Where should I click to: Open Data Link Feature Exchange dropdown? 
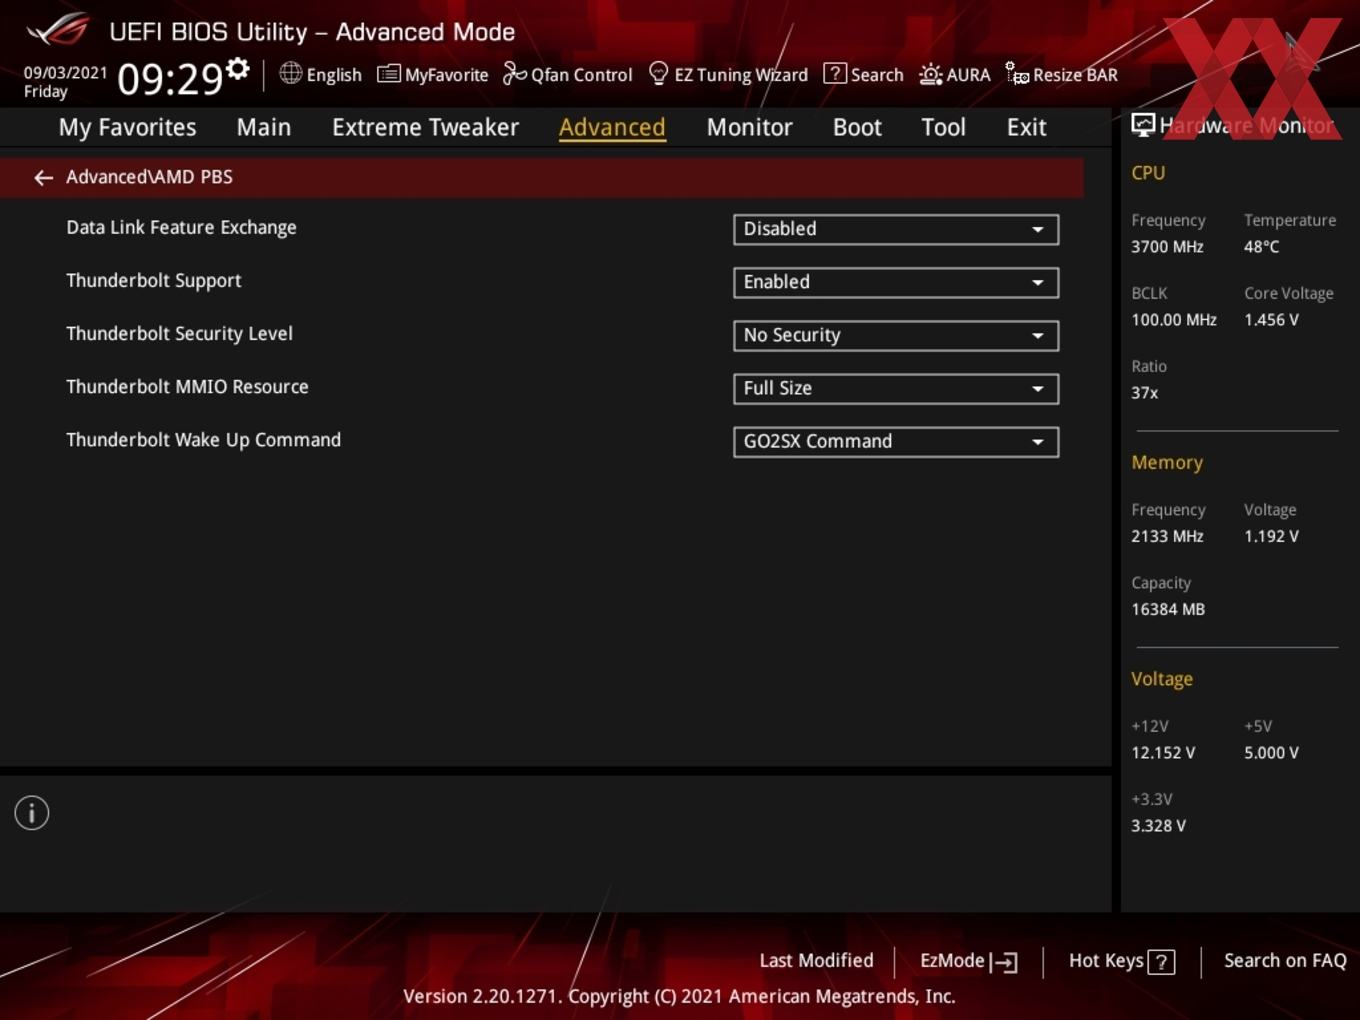click(896, 229)
